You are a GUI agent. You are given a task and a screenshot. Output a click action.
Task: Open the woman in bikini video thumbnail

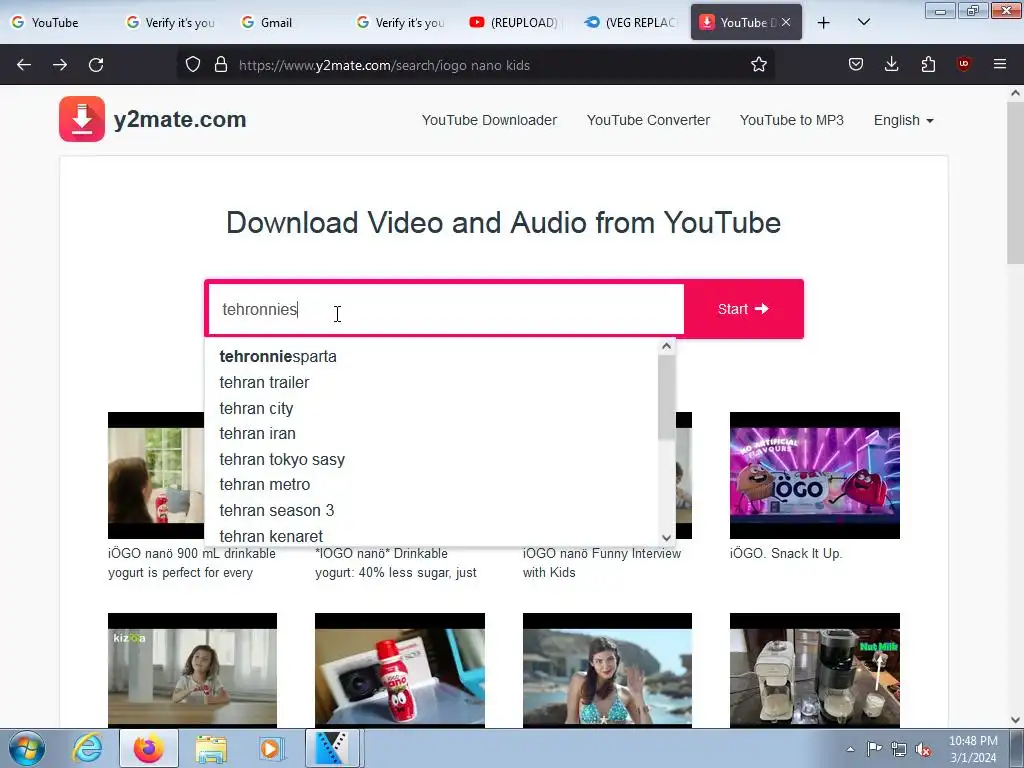pos(607,670)
